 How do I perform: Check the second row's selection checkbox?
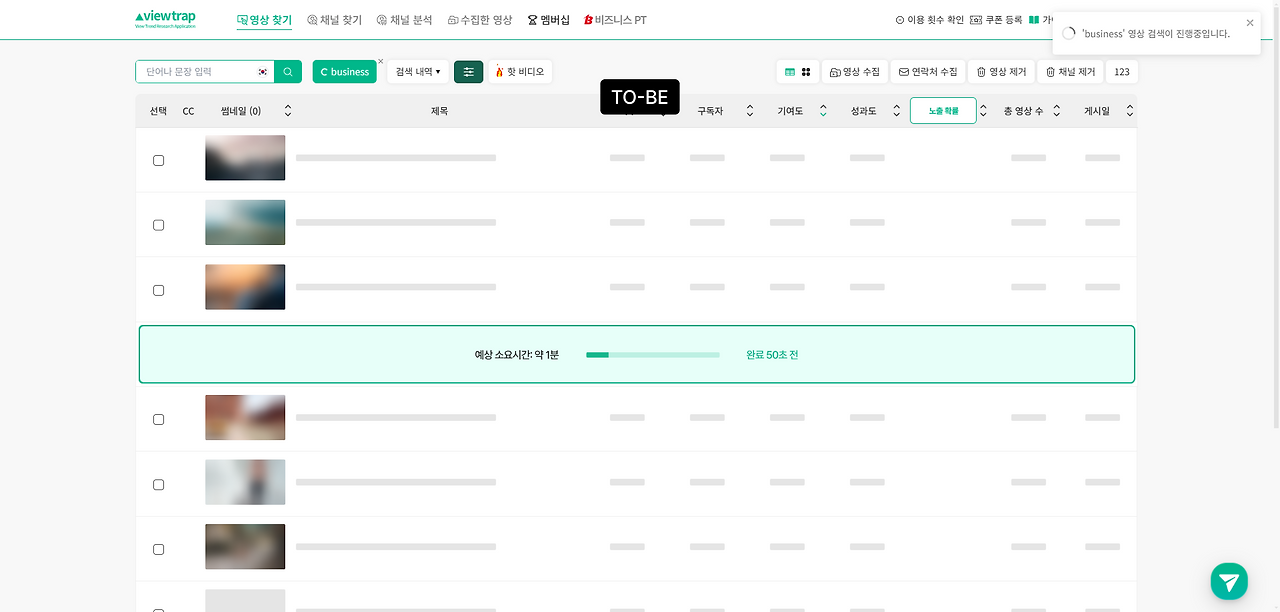tap(158, 225)
